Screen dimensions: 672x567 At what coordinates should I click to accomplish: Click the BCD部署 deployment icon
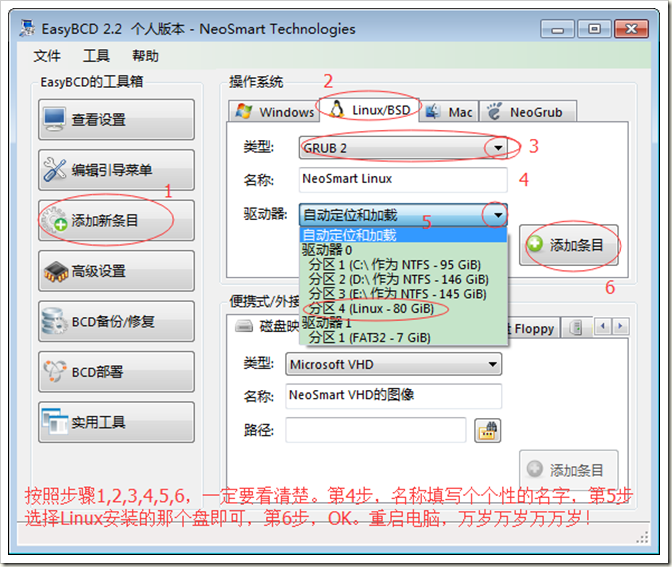tap(55, 371)
